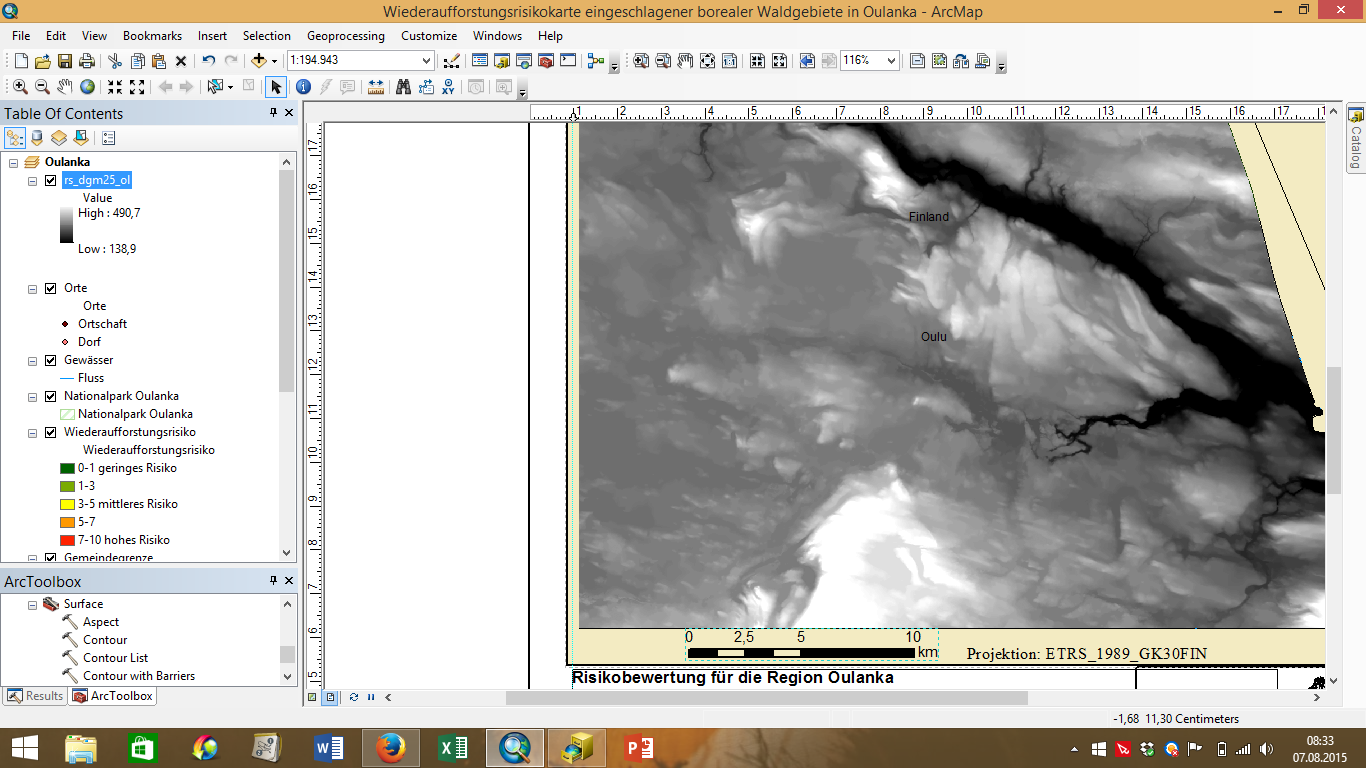Open the Geoprocessing menu
This screenshot has height=768, width=1366.
pyautogui.click(x=345, y=35)
